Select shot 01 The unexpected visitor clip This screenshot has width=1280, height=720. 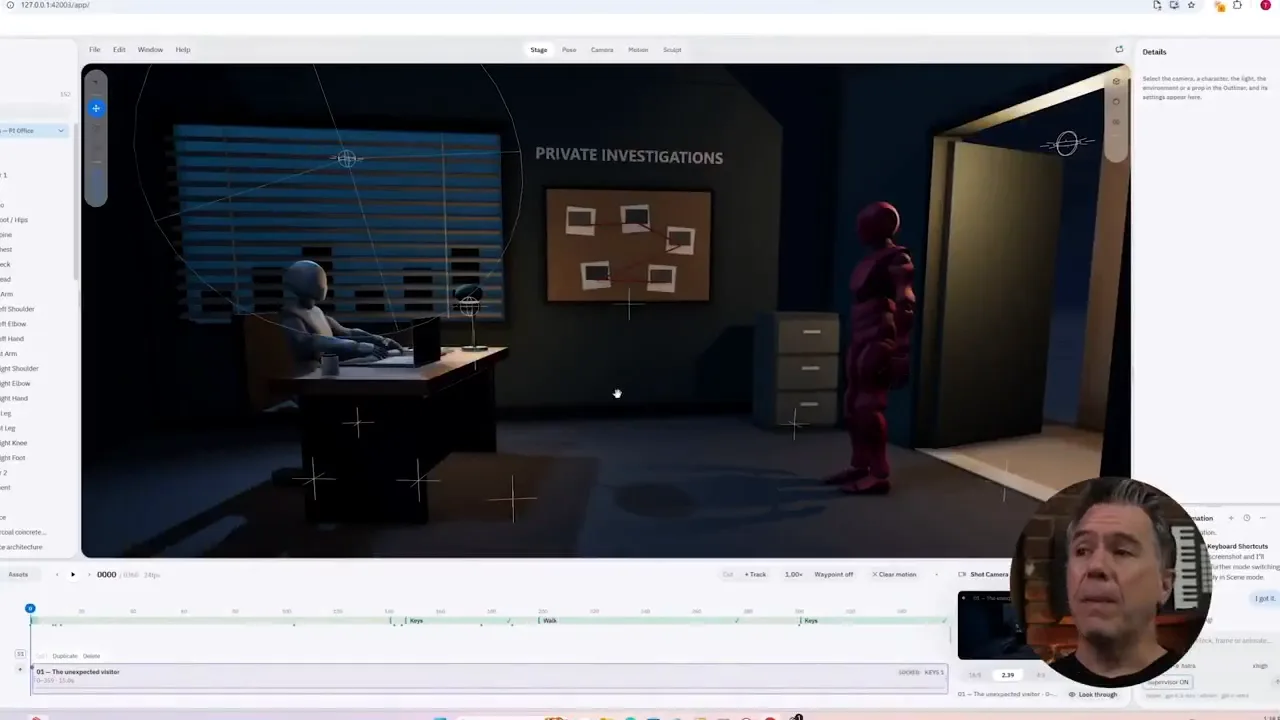pos(490,677)
